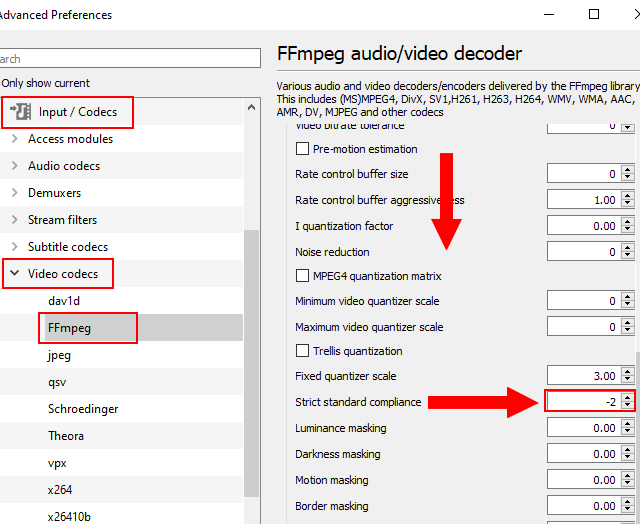640x524 pixels.
Task: Increase I quantization factor value
Action: (628, 222)
